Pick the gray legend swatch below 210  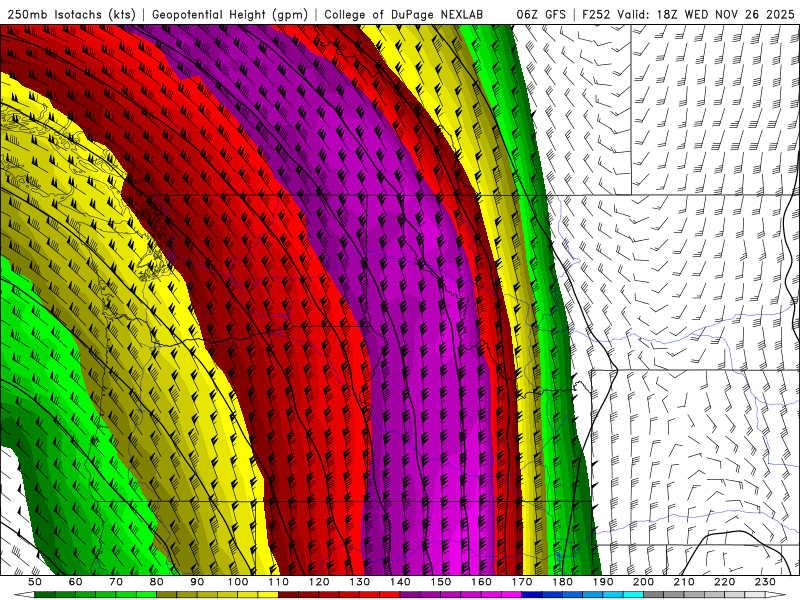(694, 595)
